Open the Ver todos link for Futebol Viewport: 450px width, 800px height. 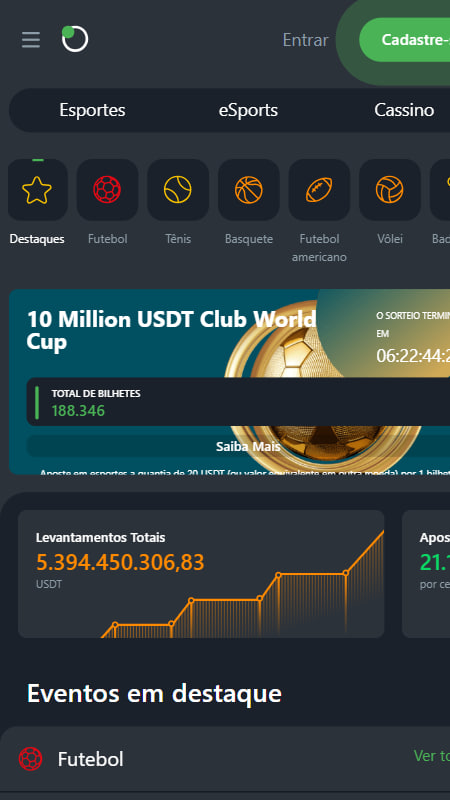(432, 756)
